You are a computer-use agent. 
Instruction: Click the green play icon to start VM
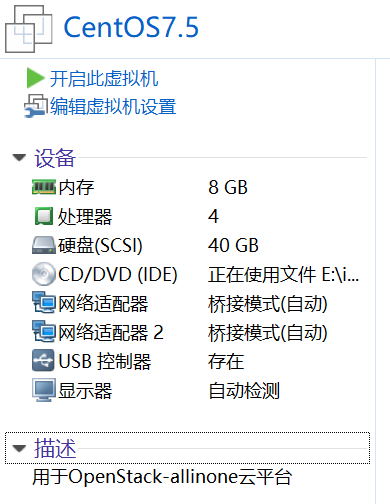click(35, 78)
